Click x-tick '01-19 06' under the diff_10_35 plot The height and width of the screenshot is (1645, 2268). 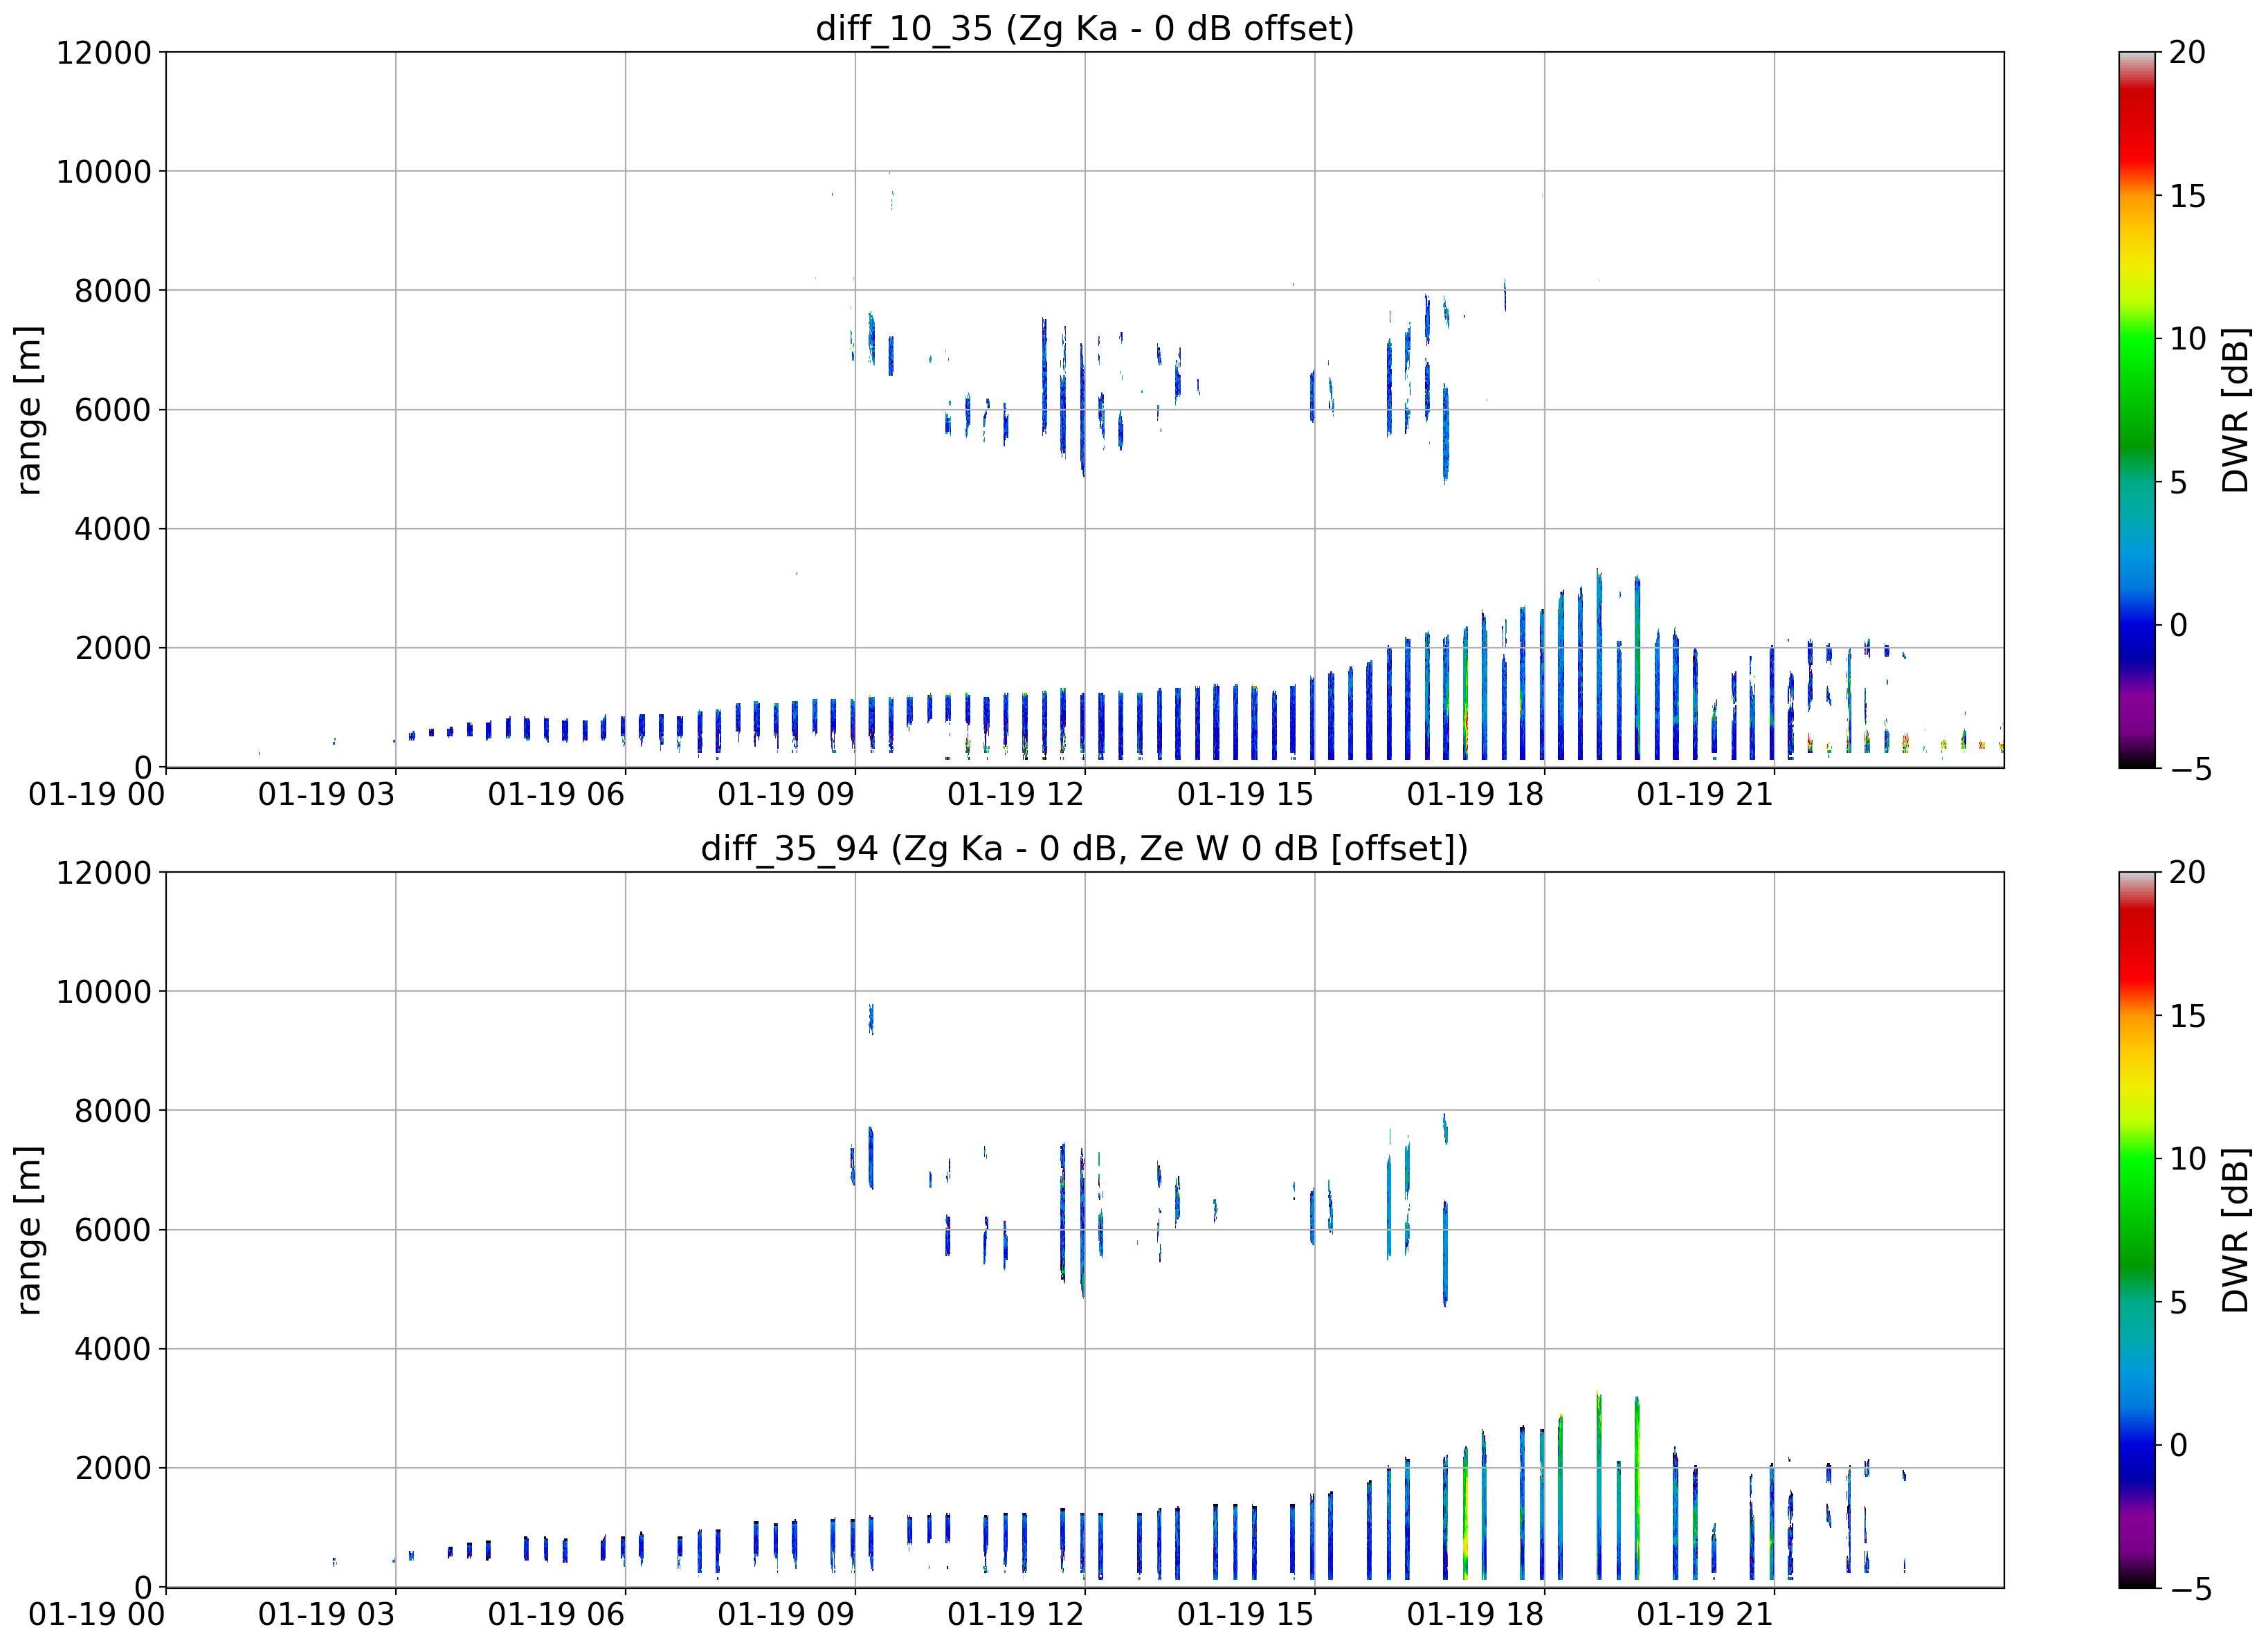(x=556, y=795)
